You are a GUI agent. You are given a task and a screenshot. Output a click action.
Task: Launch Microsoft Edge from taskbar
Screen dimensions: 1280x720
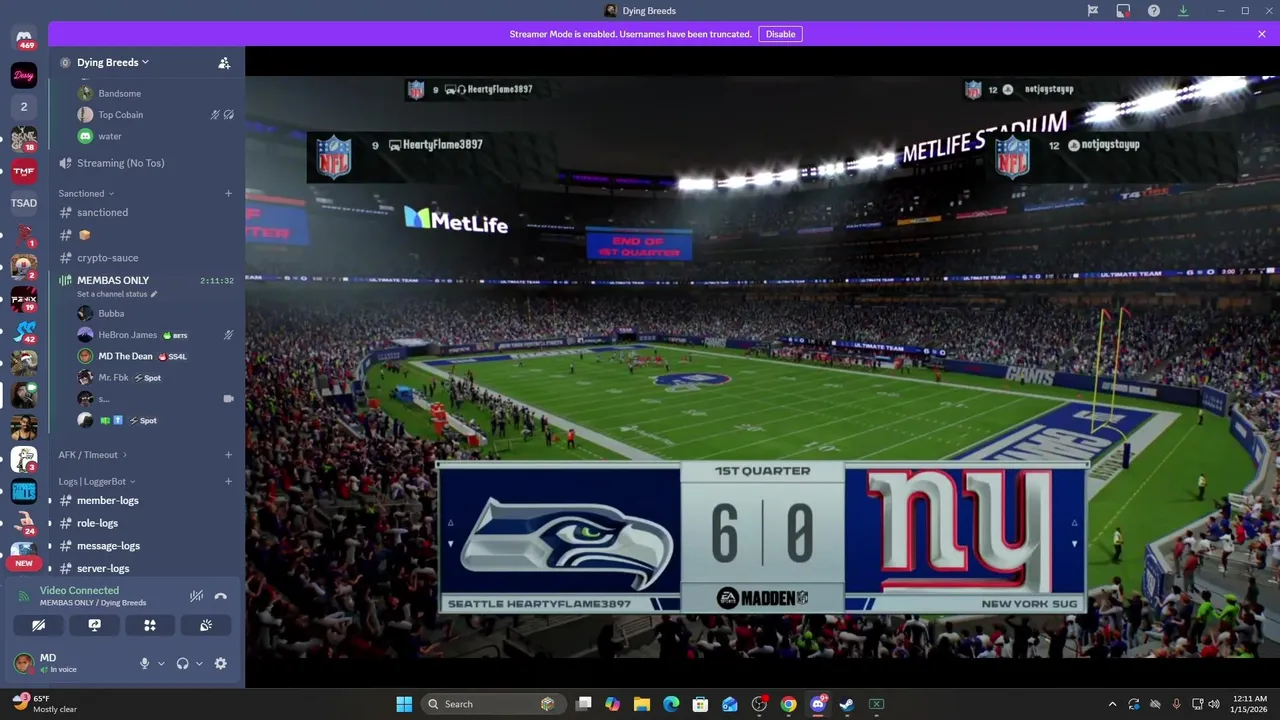coord(671,704)
